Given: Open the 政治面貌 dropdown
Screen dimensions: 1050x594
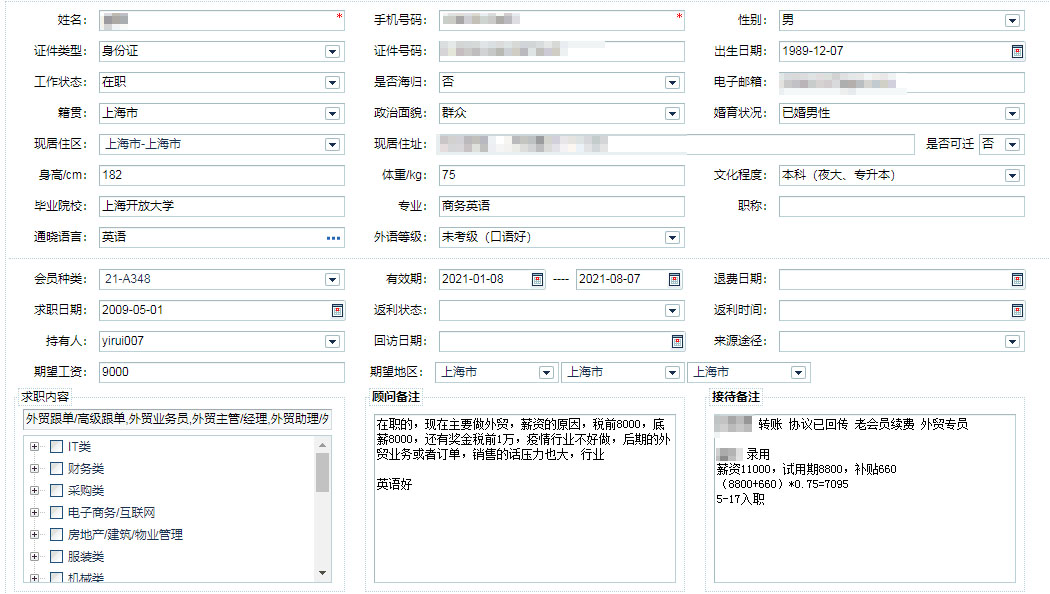Looking at the screenshot, I should (672, 114).
